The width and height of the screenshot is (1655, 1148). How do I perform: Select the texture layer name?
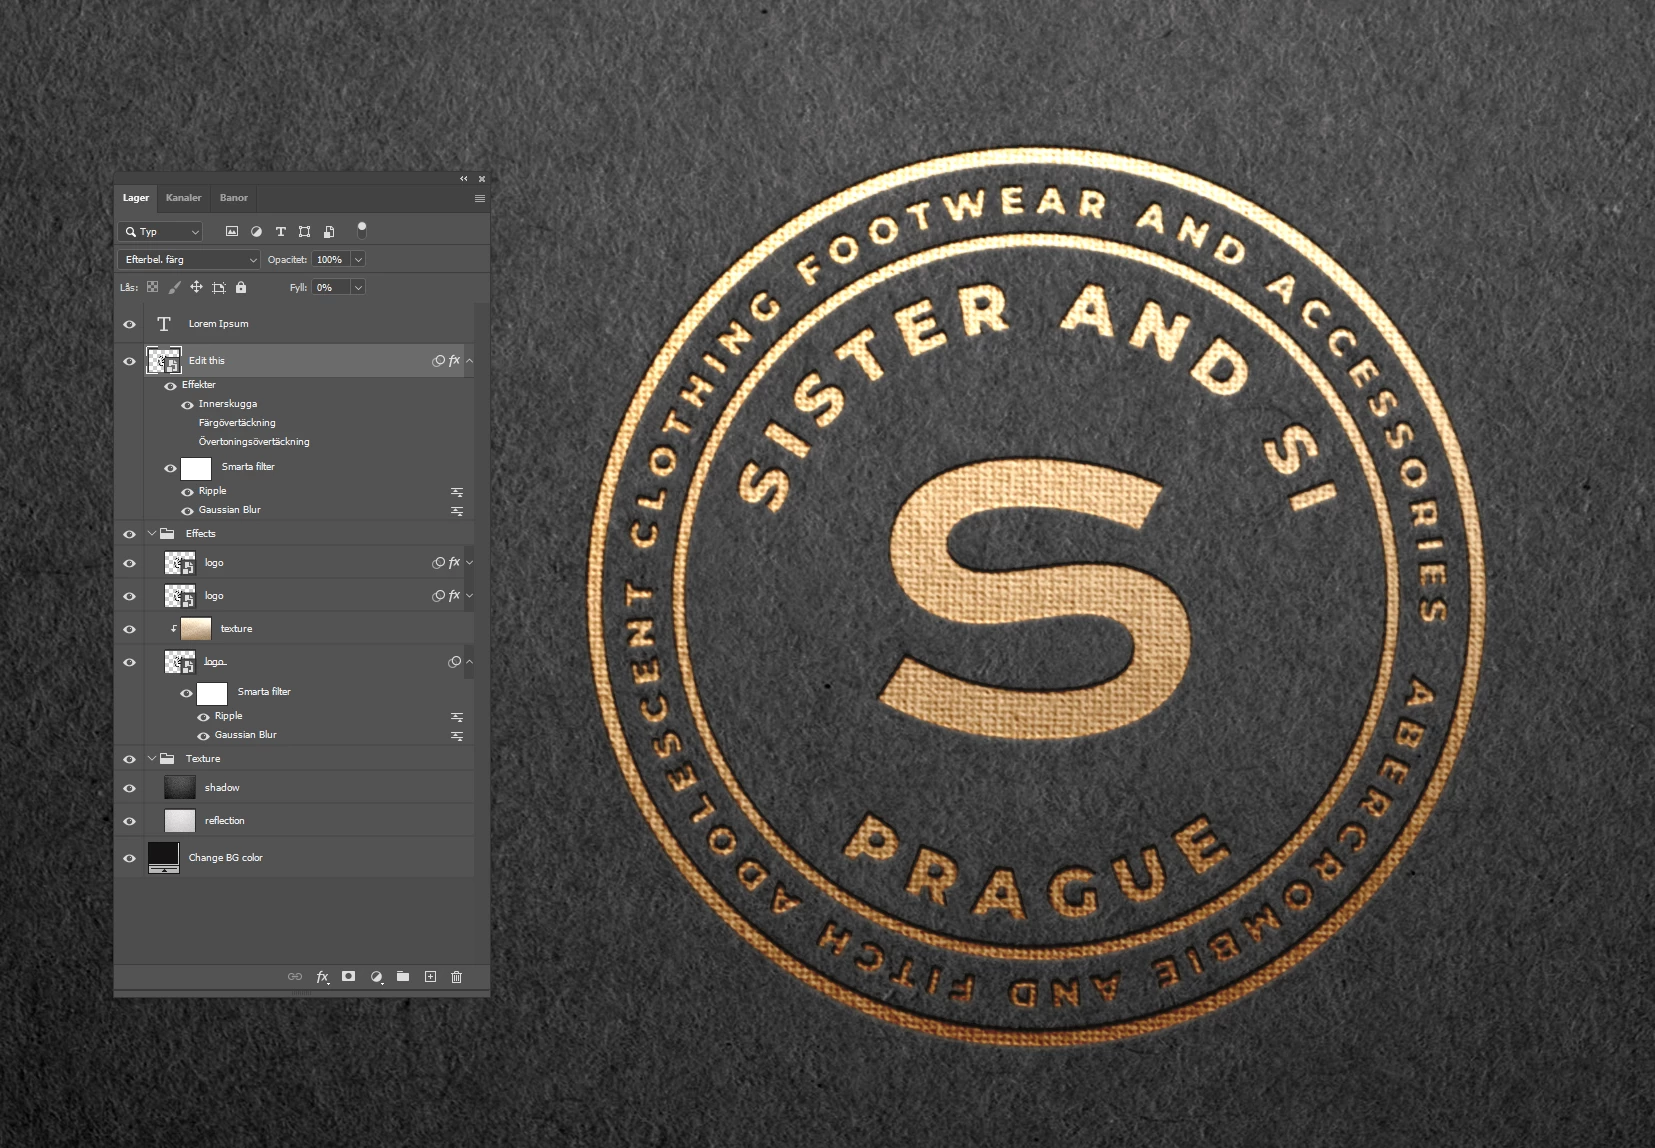[236, 629]
